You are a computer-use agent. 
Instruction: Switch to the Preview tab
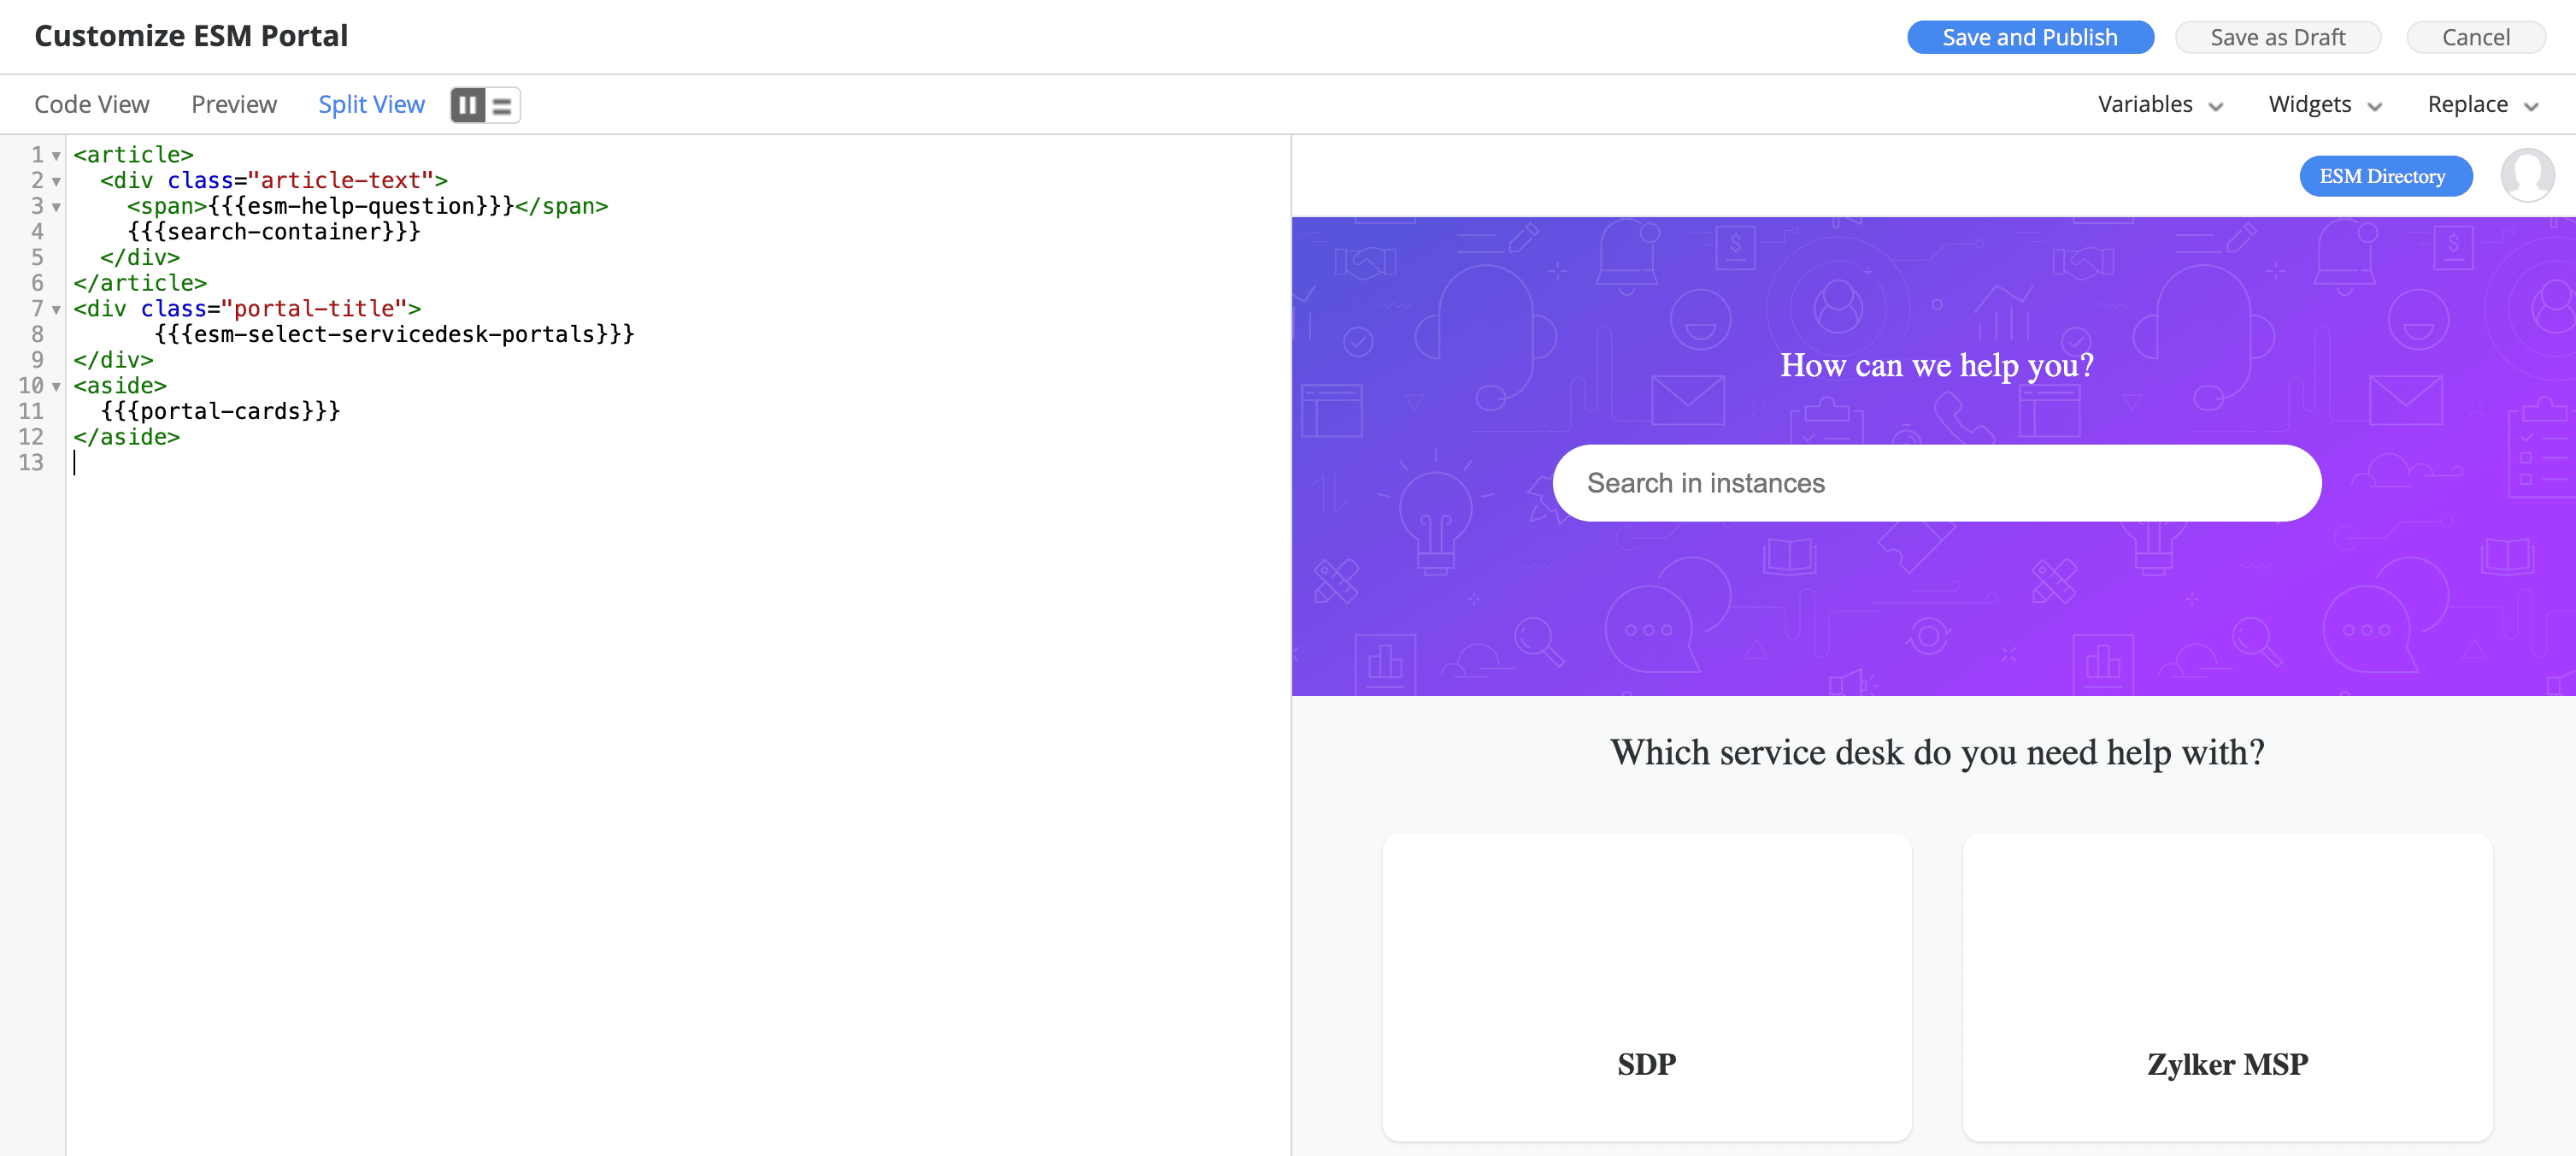tap(234, 105)
